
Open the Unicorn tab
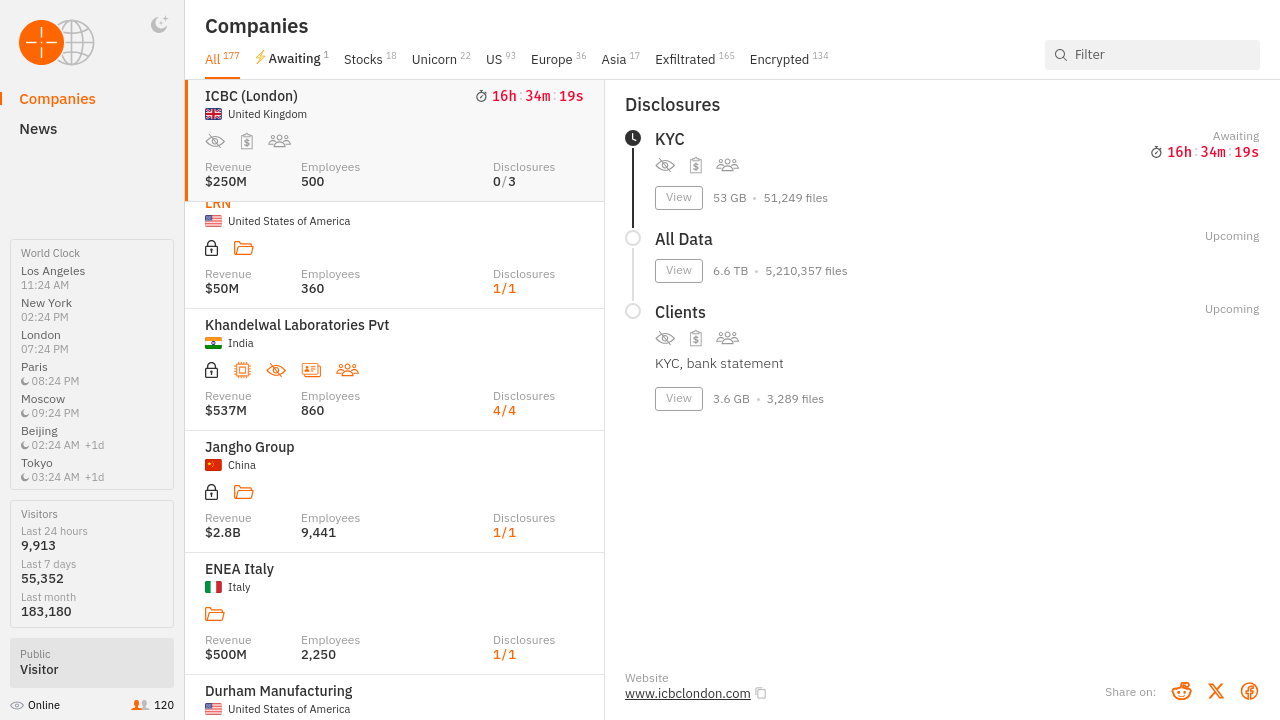tap(434, 60)
